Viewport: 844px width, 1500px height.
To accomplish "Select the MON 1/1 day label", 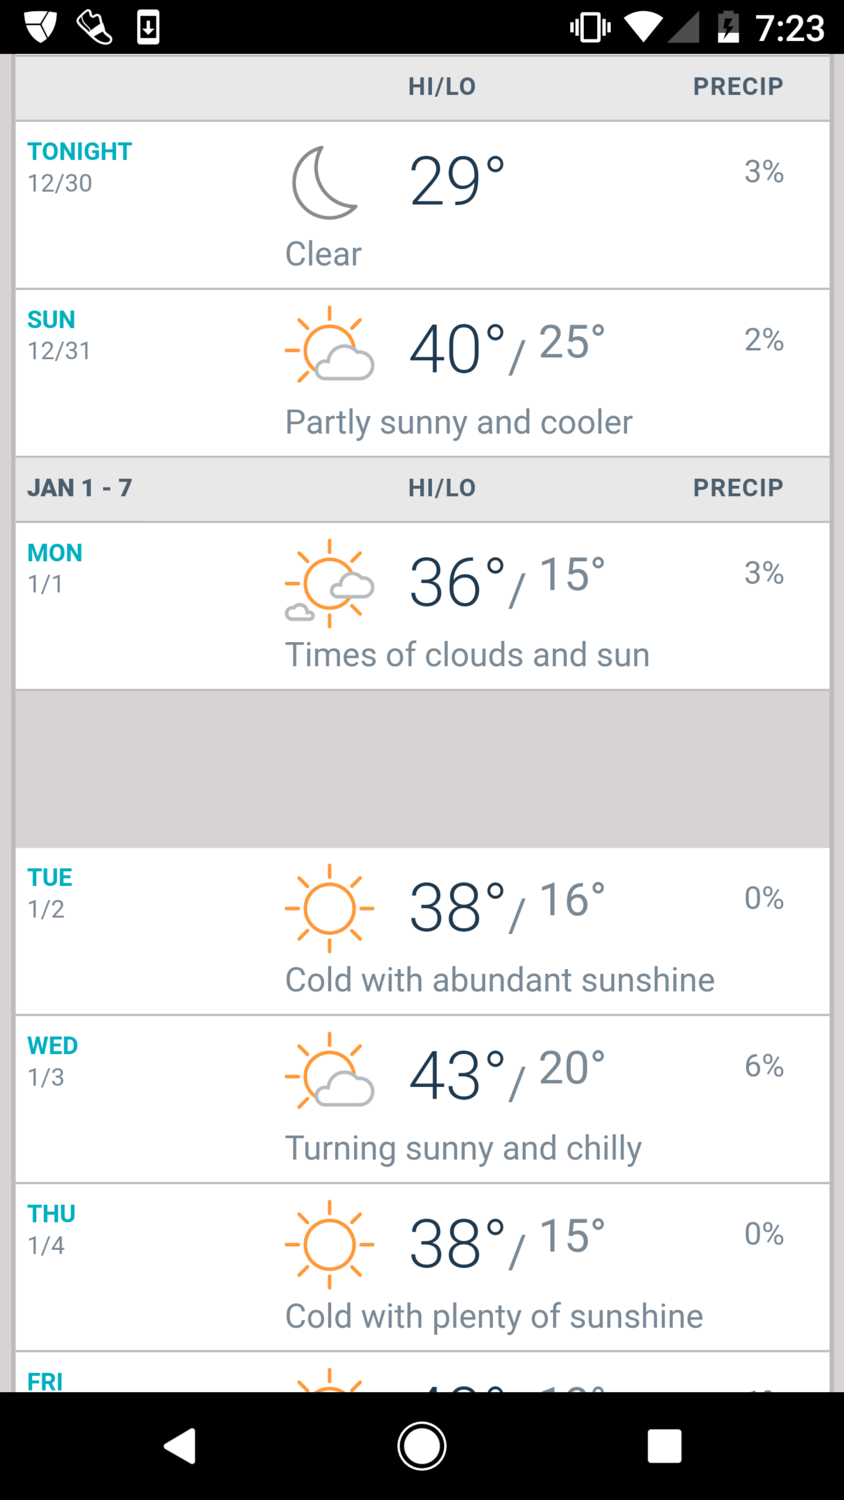I will pos(55,567).
